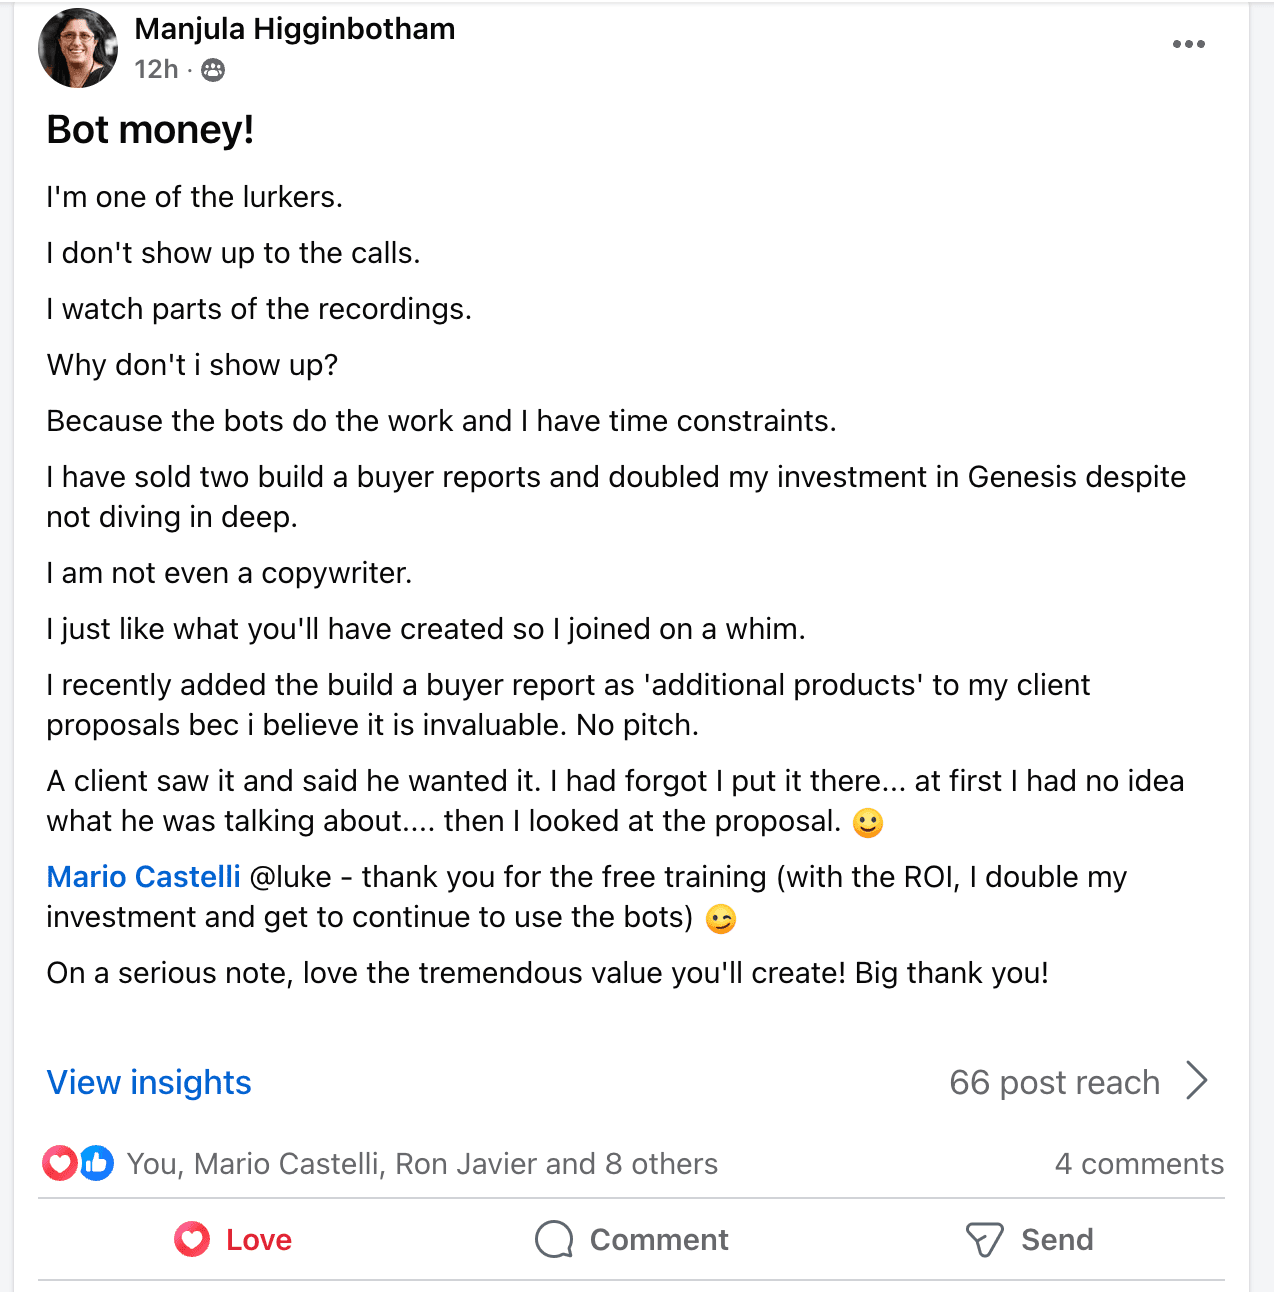Screen dimensions: 1274x1292
Task: Click the winking emoji after 'use the bots)'
Action: [x=721, y=919]
